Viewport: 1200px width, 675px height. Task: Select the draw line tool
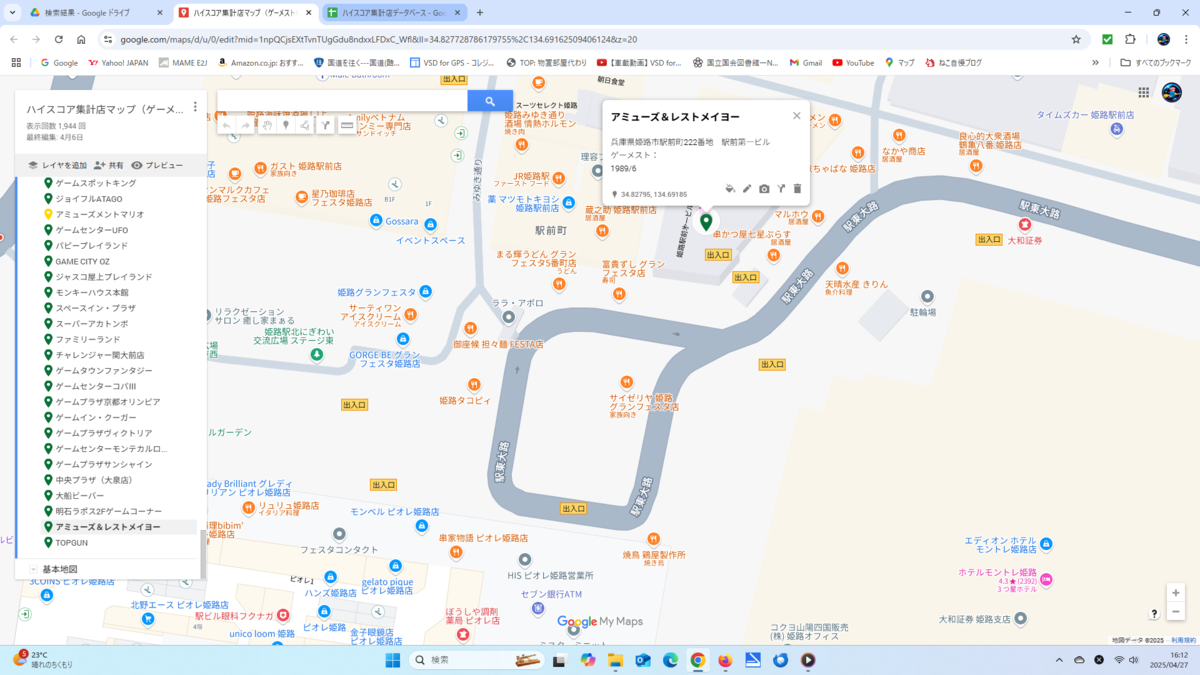(305, 126)
